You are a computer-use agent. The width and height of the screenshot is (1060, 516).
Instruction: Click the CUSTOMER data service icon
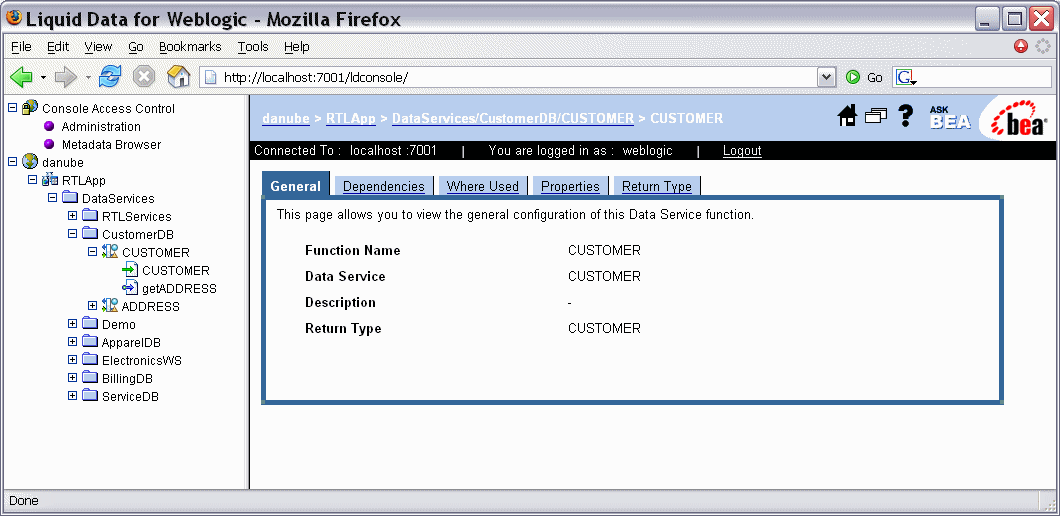(x=110, y=252)
